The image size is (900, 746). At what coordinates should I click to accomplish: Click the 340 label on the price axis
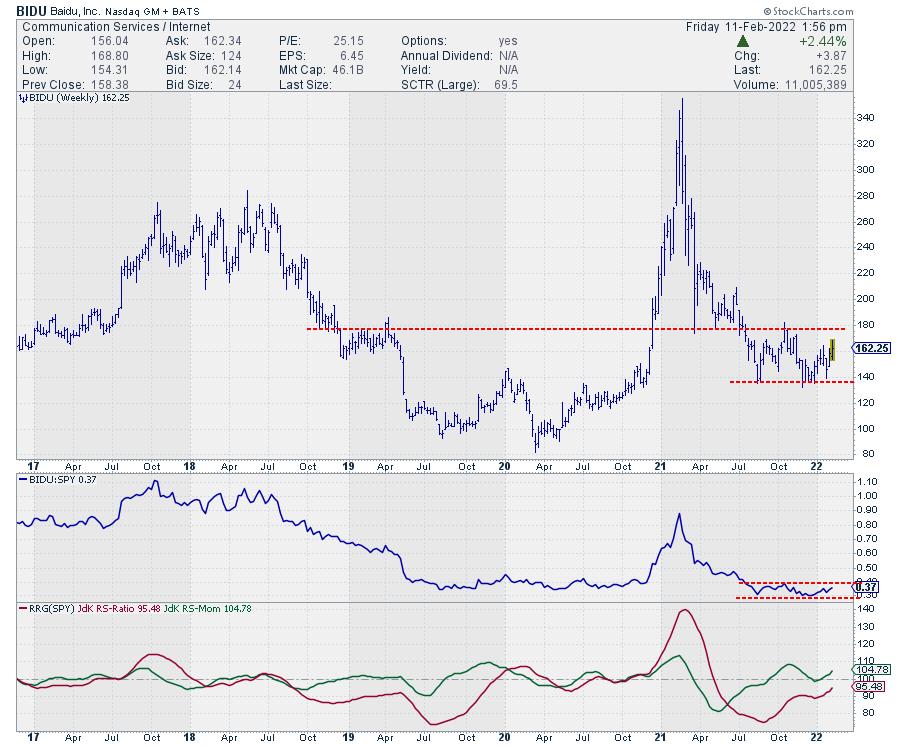(868, 118)
